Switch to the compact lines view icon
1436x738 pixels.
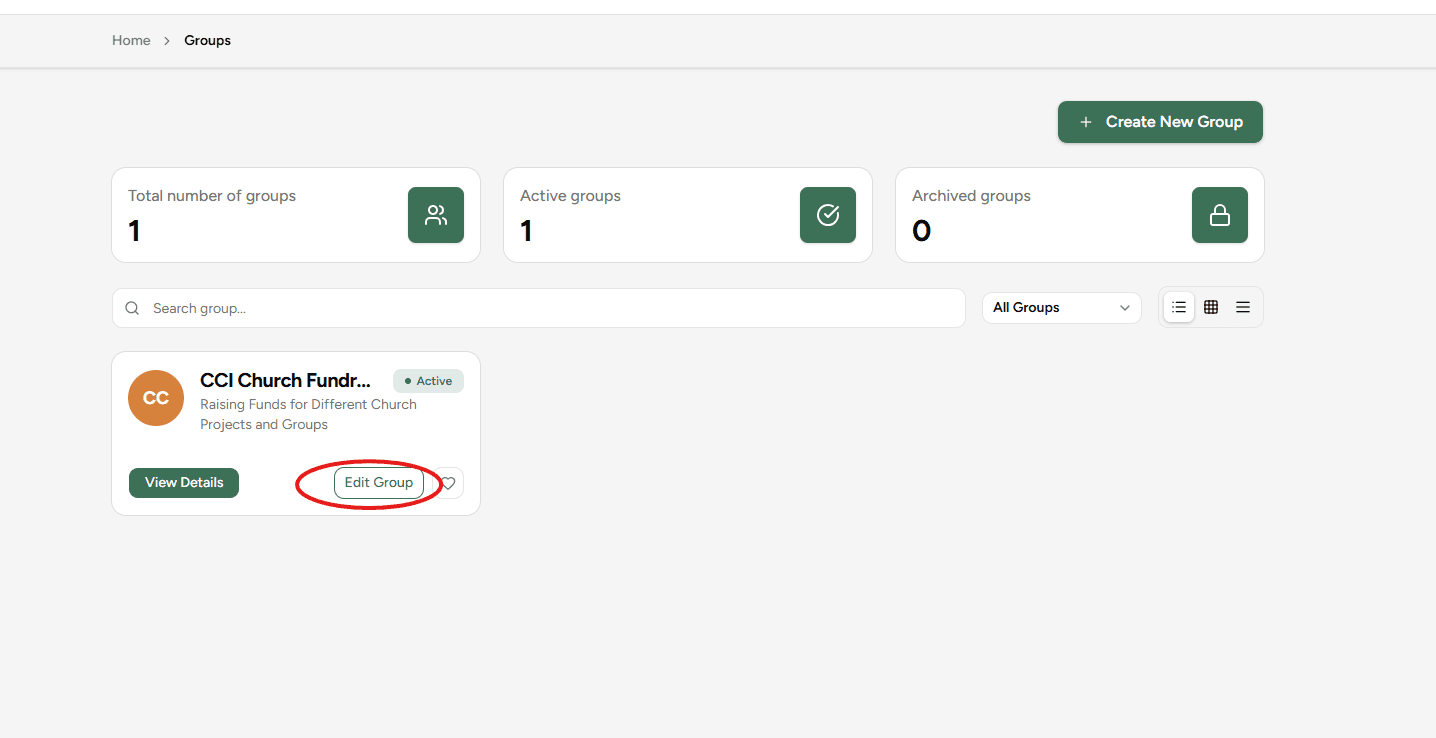(1243, 307)
